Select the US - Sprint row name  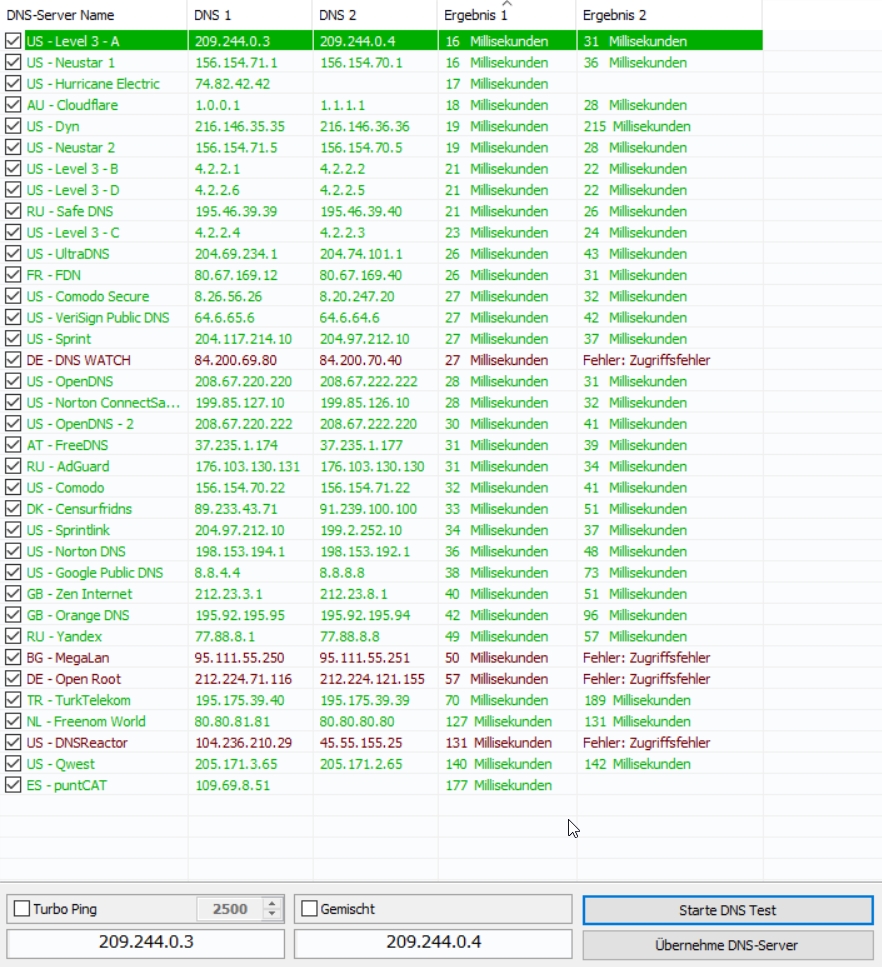click(x=59, y=339)
